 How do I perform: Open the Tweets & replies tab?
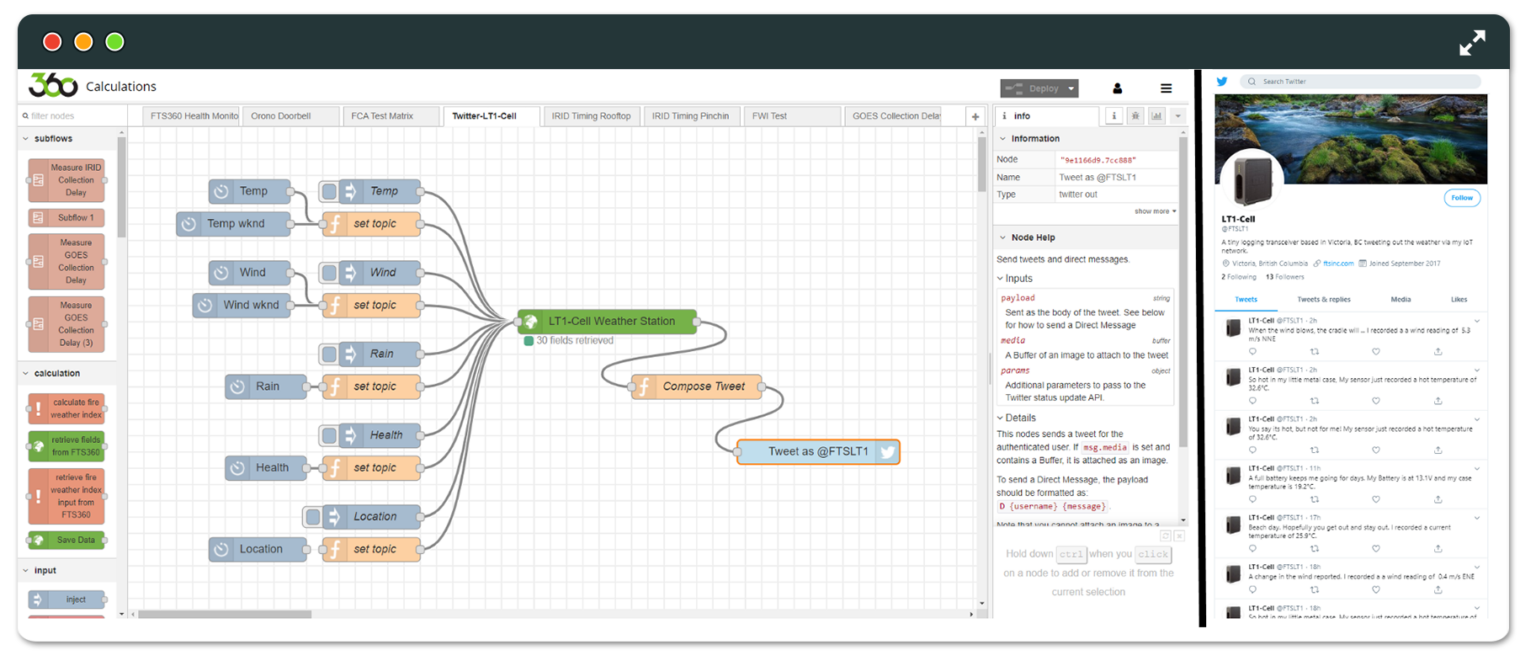1323,299
